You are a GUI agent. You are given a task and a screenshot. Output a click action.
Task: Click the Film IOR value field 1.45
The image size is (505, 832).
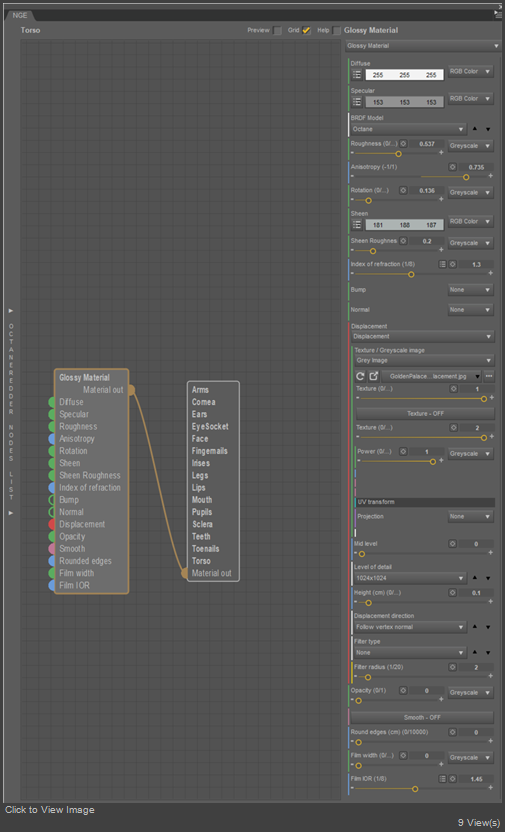coord(476,779)
